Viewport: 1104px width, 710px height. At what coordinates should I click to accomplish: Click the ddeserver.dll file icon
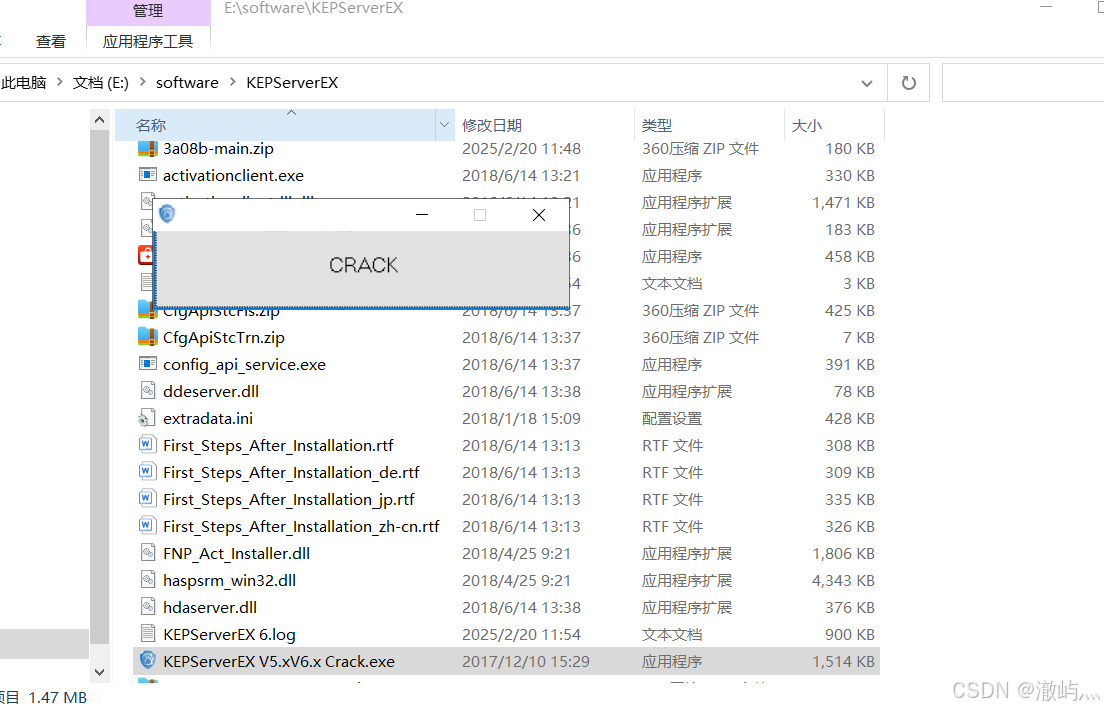click(x=147, y=391)
